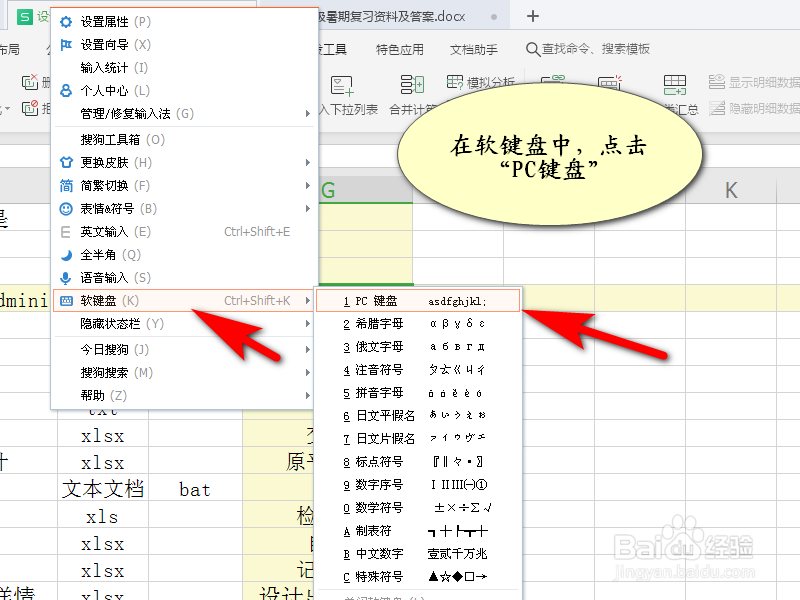Click the 隐藏明细数据 icon
The height and width of the screenshot is (600, 800).
tap(717, 108)
